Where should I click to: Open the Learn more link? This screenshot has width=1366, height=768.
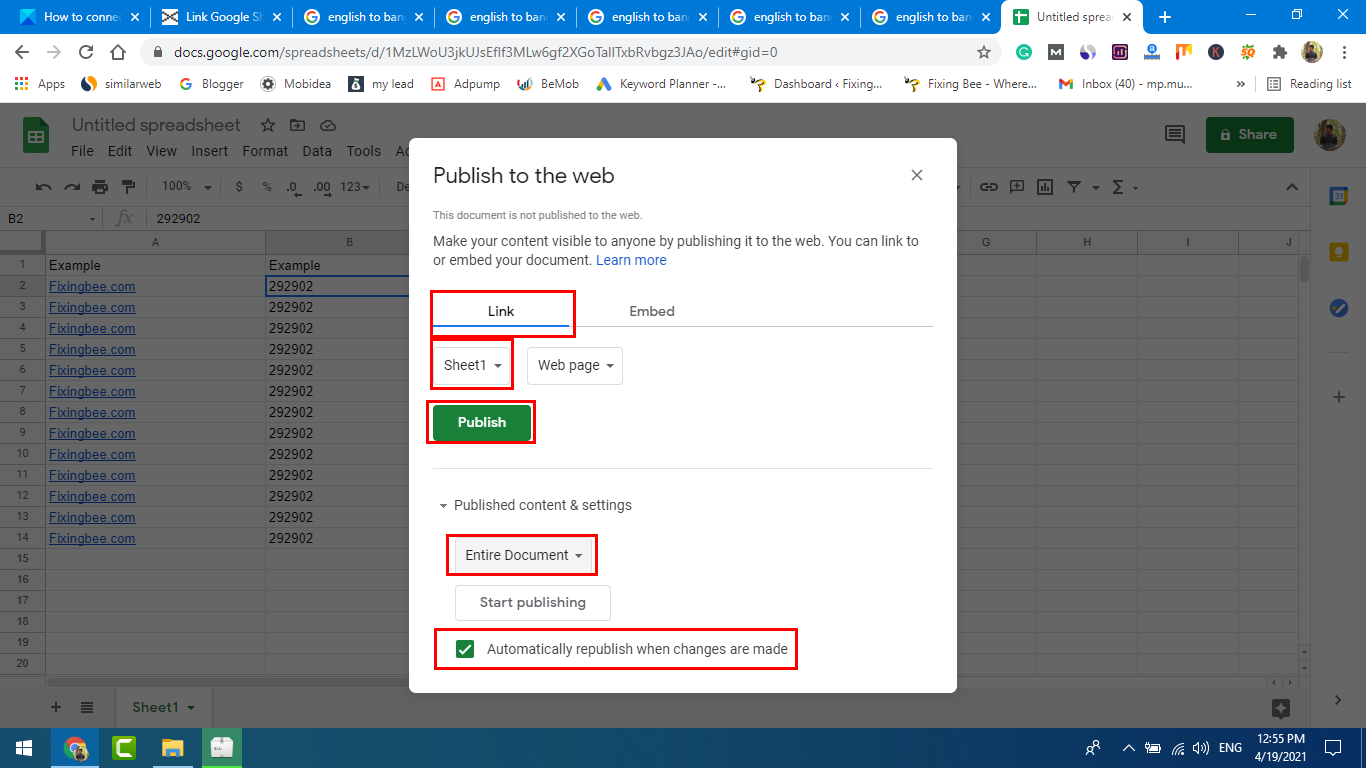click(631, 260)
